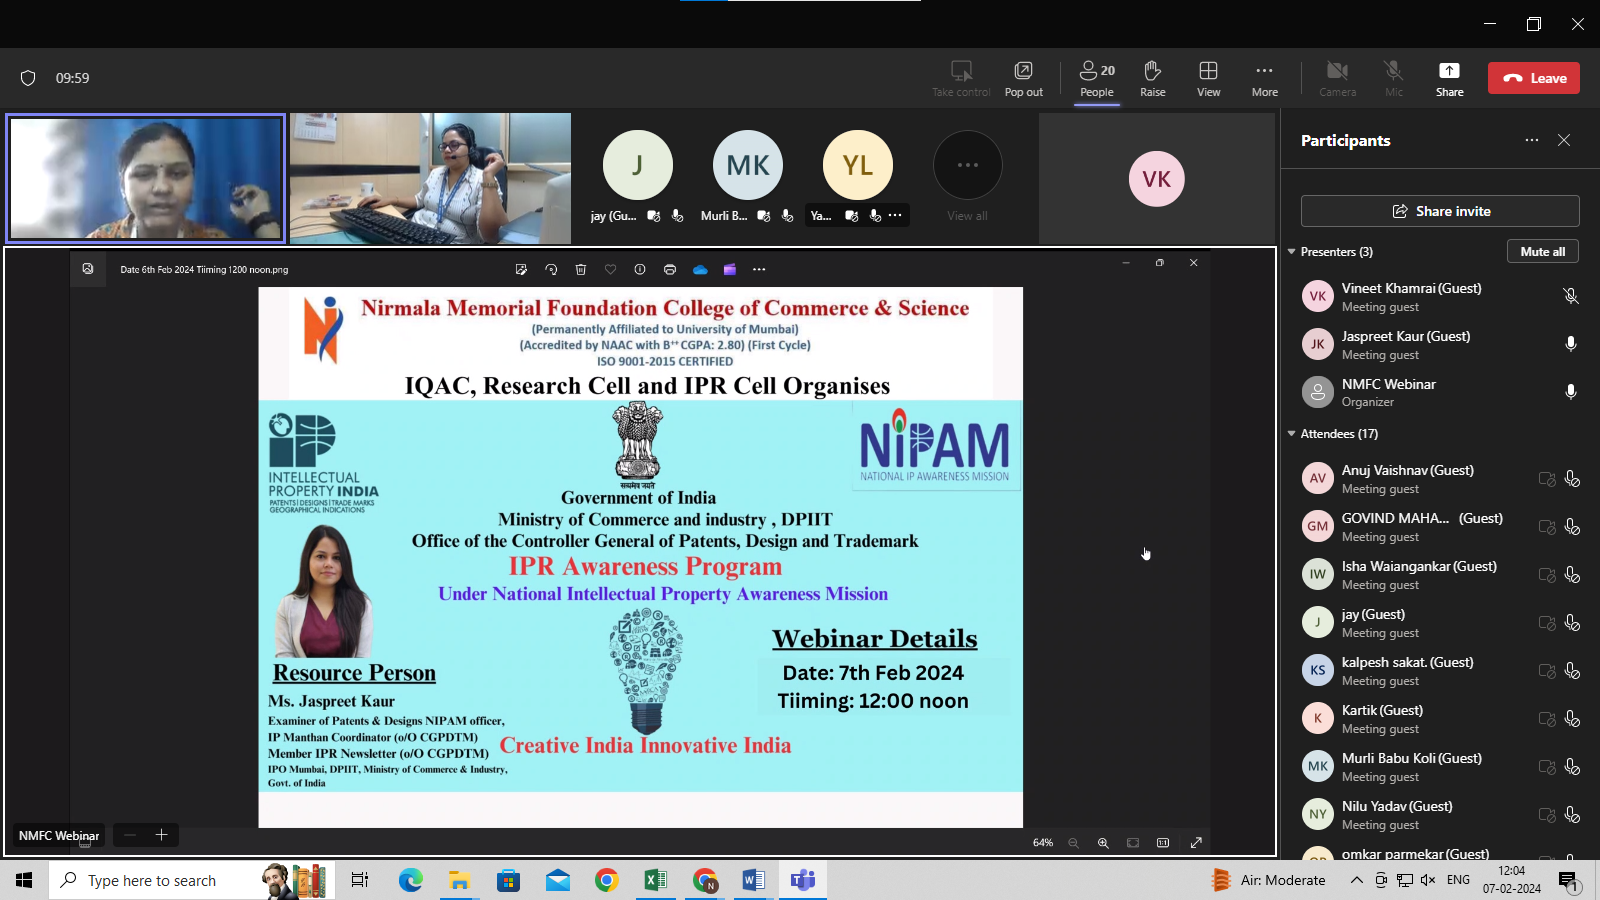Select the speaker's video thumbnail
Viewport: 1600px width, 900px height.
pos(146,178)
